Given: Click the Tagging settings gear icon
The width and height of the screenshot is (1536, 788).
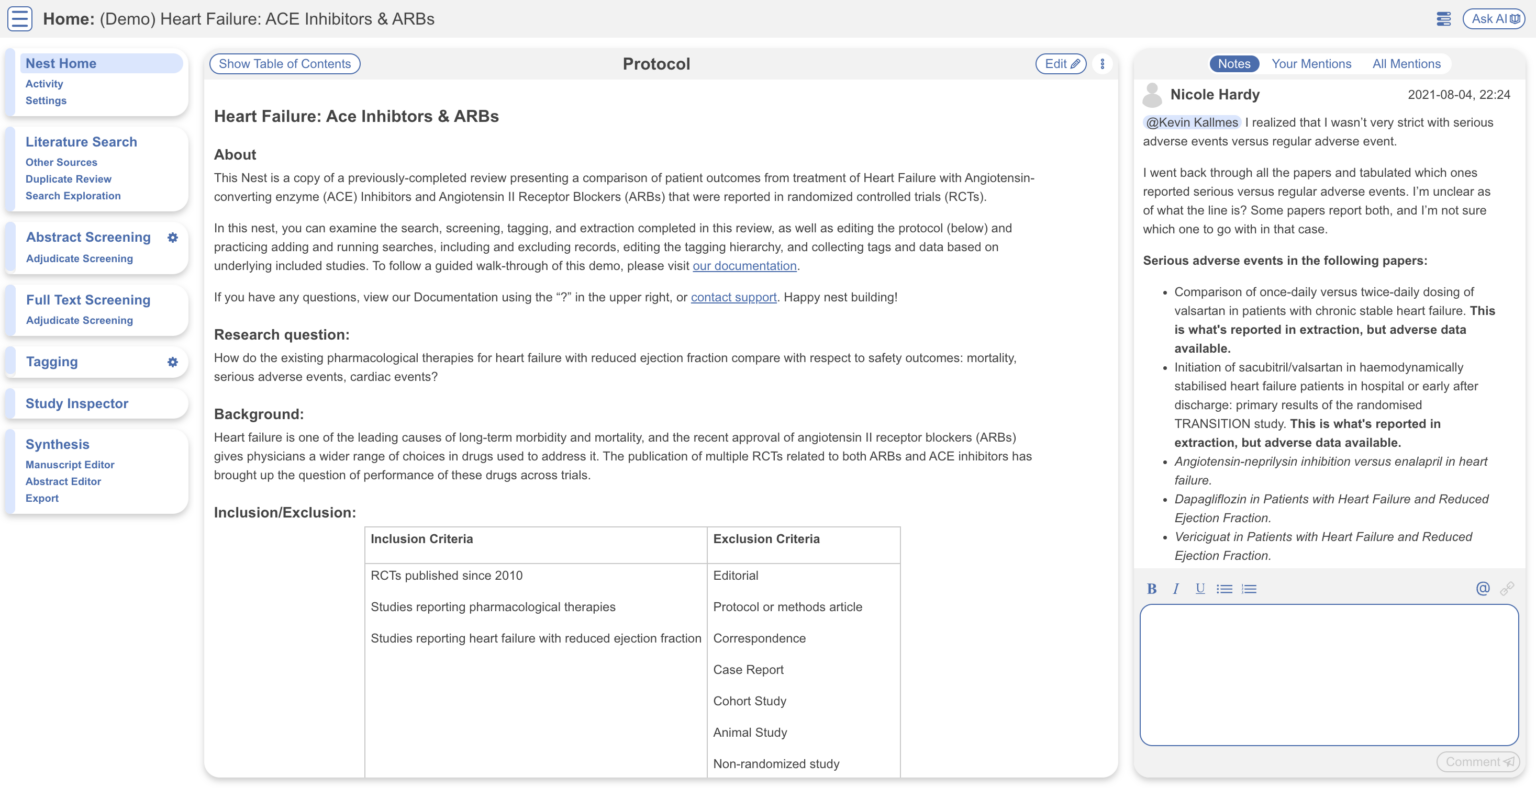Looking at the screenshot, I should [x=172, y=362].
